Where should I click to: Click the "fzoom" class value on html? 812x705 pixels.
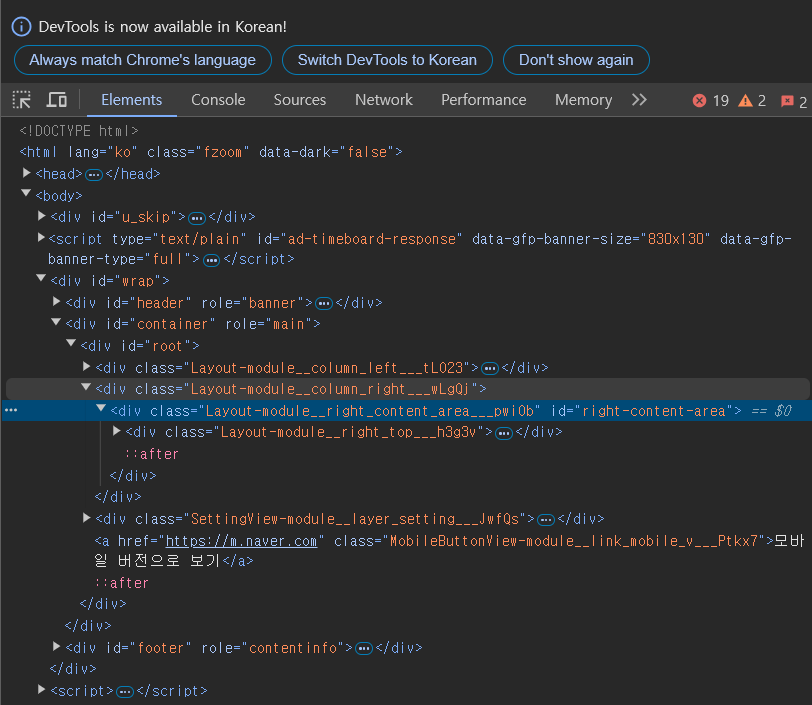click(x=223, y=152)
